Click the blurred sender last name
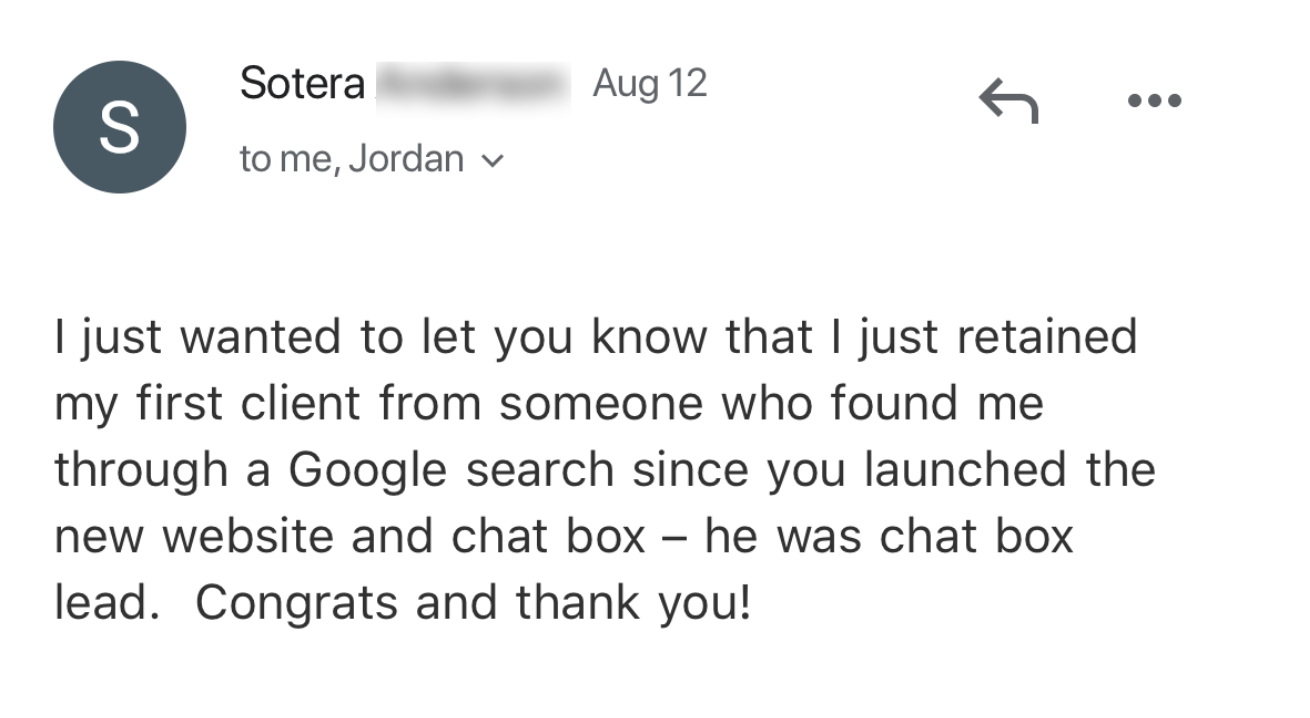Viewport: 1310px width, 718px height. tap(472, 84)
